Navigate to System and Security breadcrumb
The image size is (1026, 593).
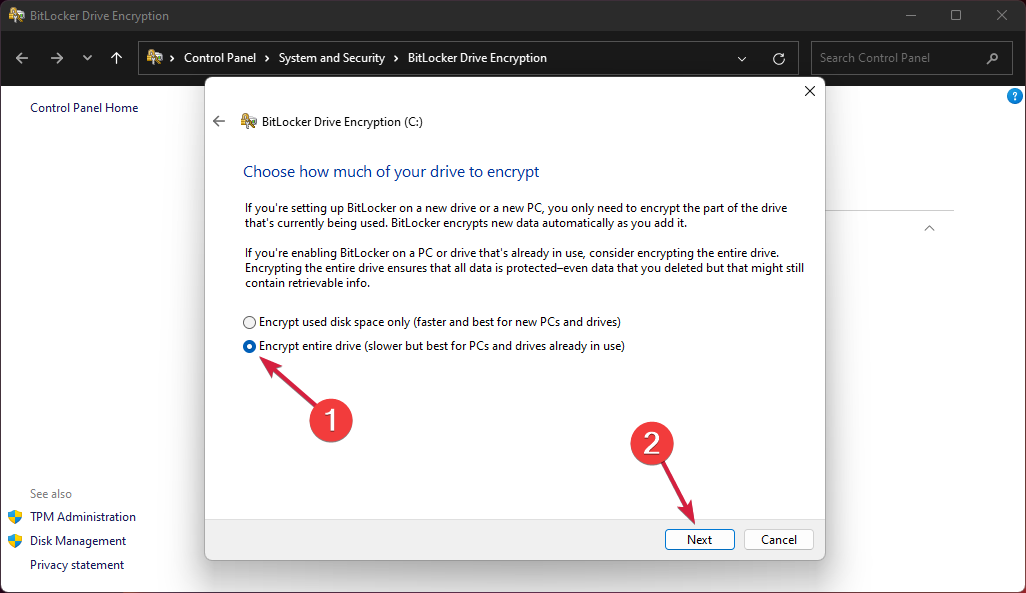[332, 58]
